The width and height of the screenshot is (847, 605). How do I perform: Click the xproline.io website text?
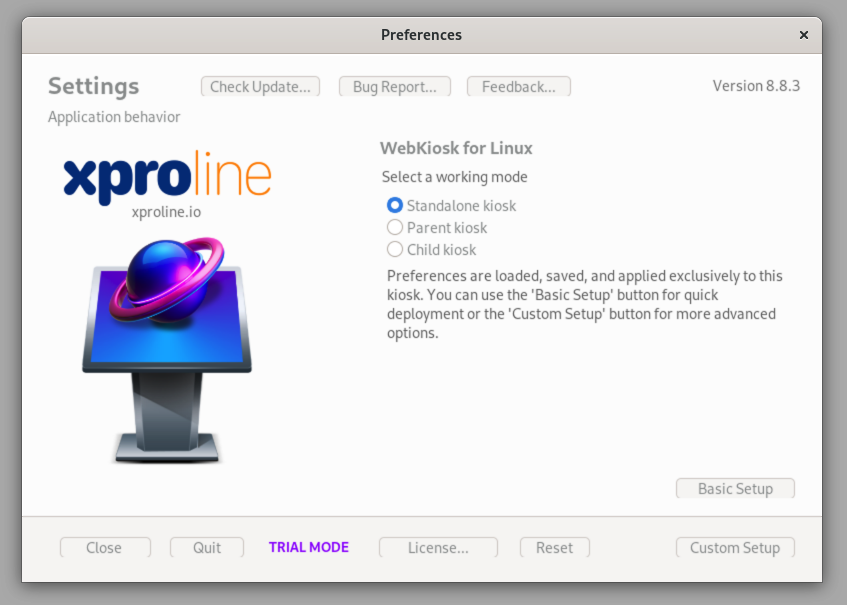click(x=166, y=212)
